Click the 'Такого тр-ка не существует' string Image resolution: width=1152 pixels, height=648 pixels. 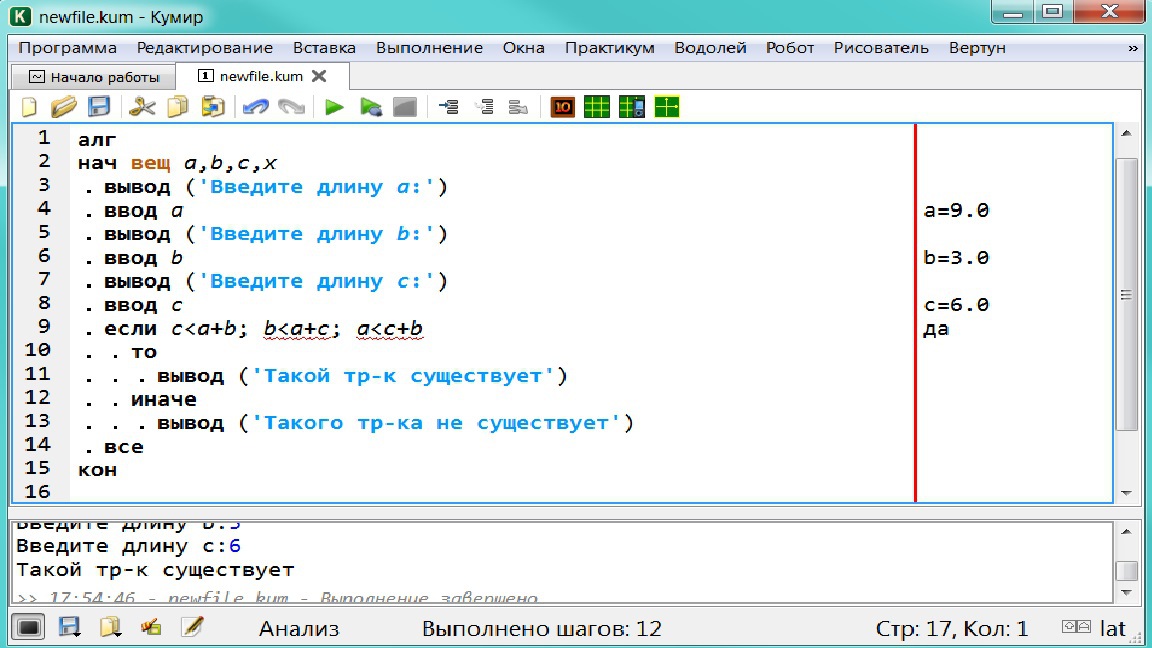436,423
